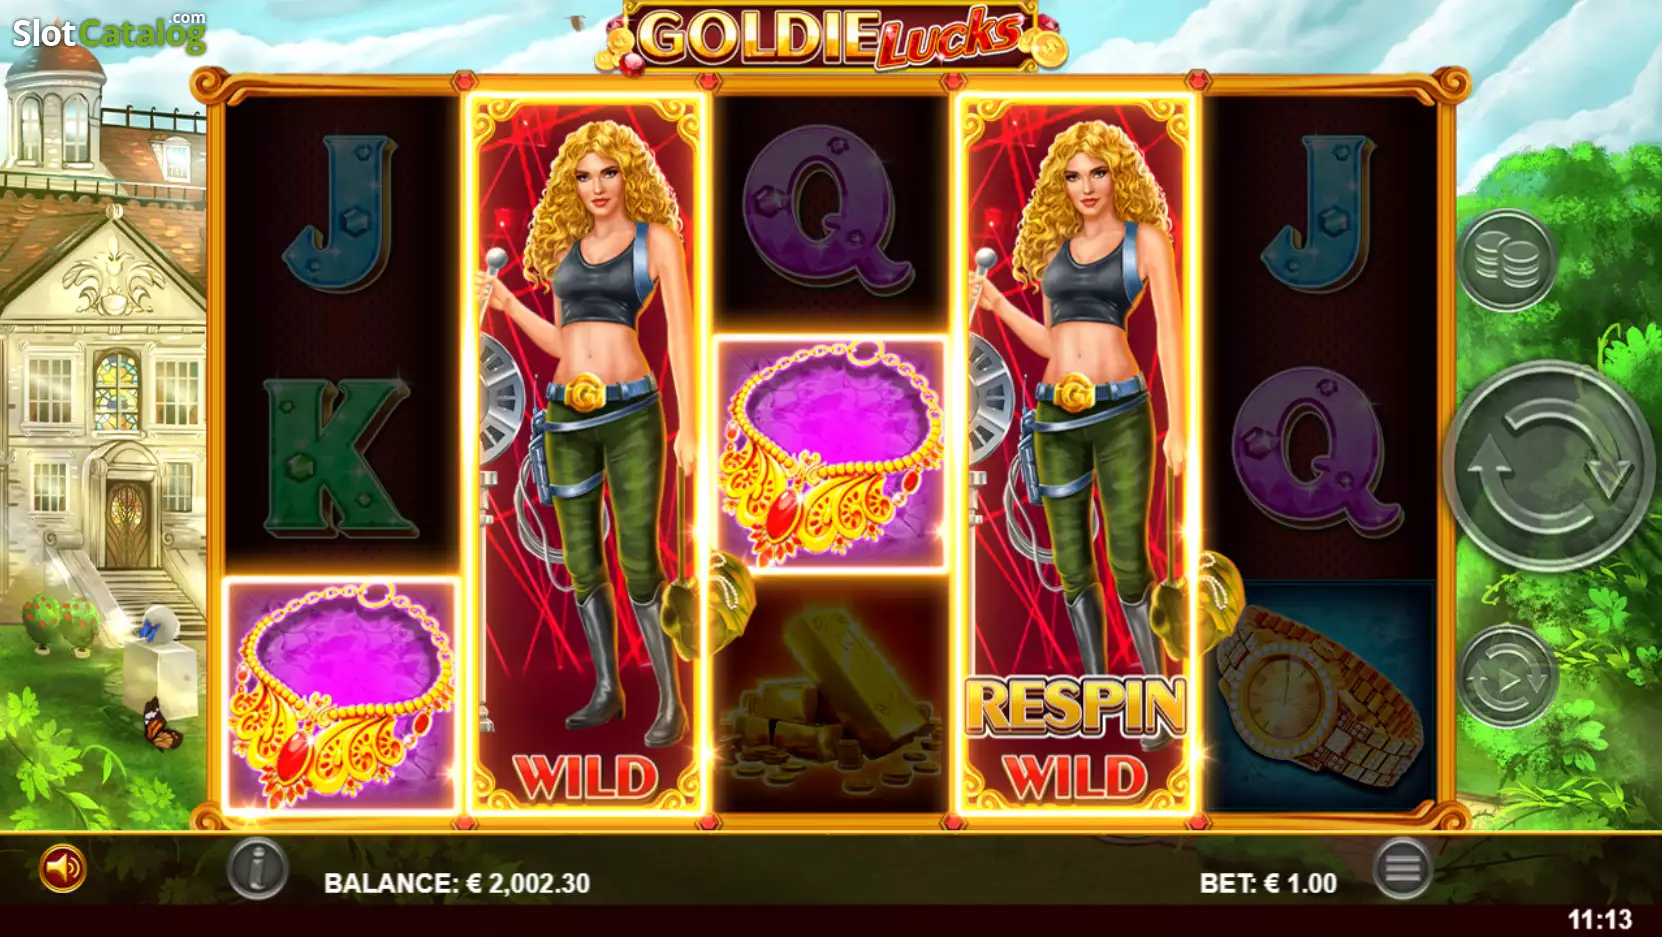
Task: Click the balance amount display
Action: (457, 883)
